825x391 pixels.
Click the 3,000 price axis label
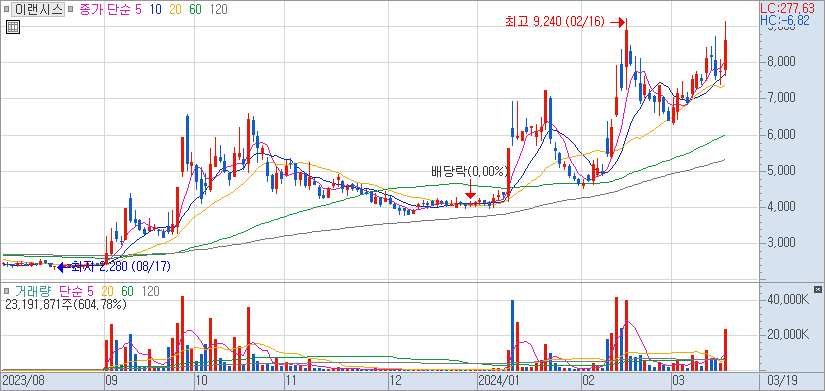coord(780,243)
